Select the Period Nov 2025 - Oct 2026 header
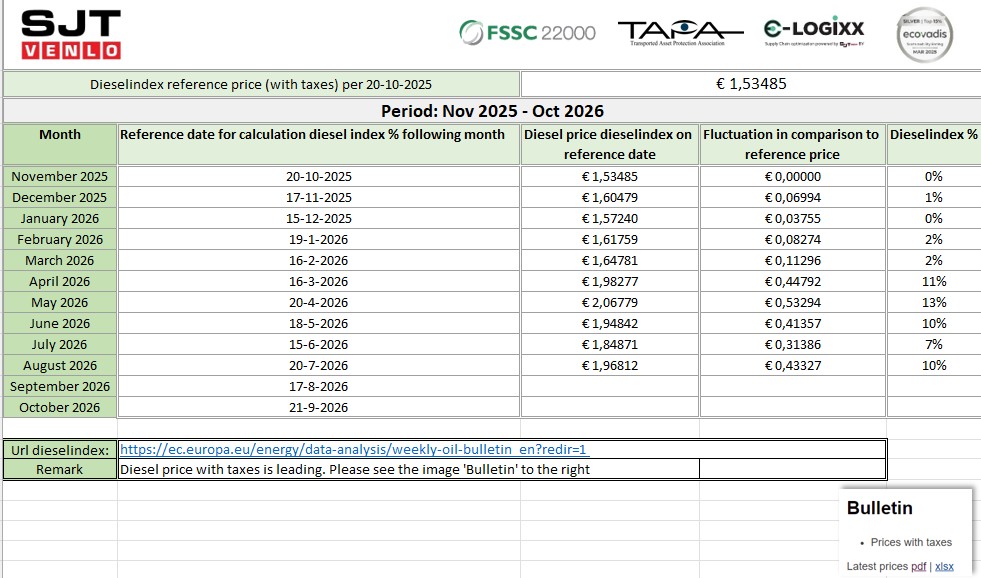The height and width of the screenshot is (578, 981). (x=492, y=111)
